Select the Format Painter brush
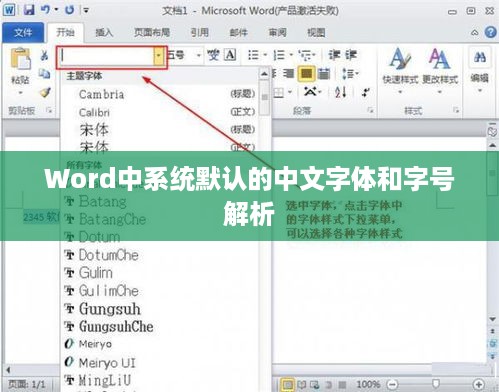 (44, 92)
